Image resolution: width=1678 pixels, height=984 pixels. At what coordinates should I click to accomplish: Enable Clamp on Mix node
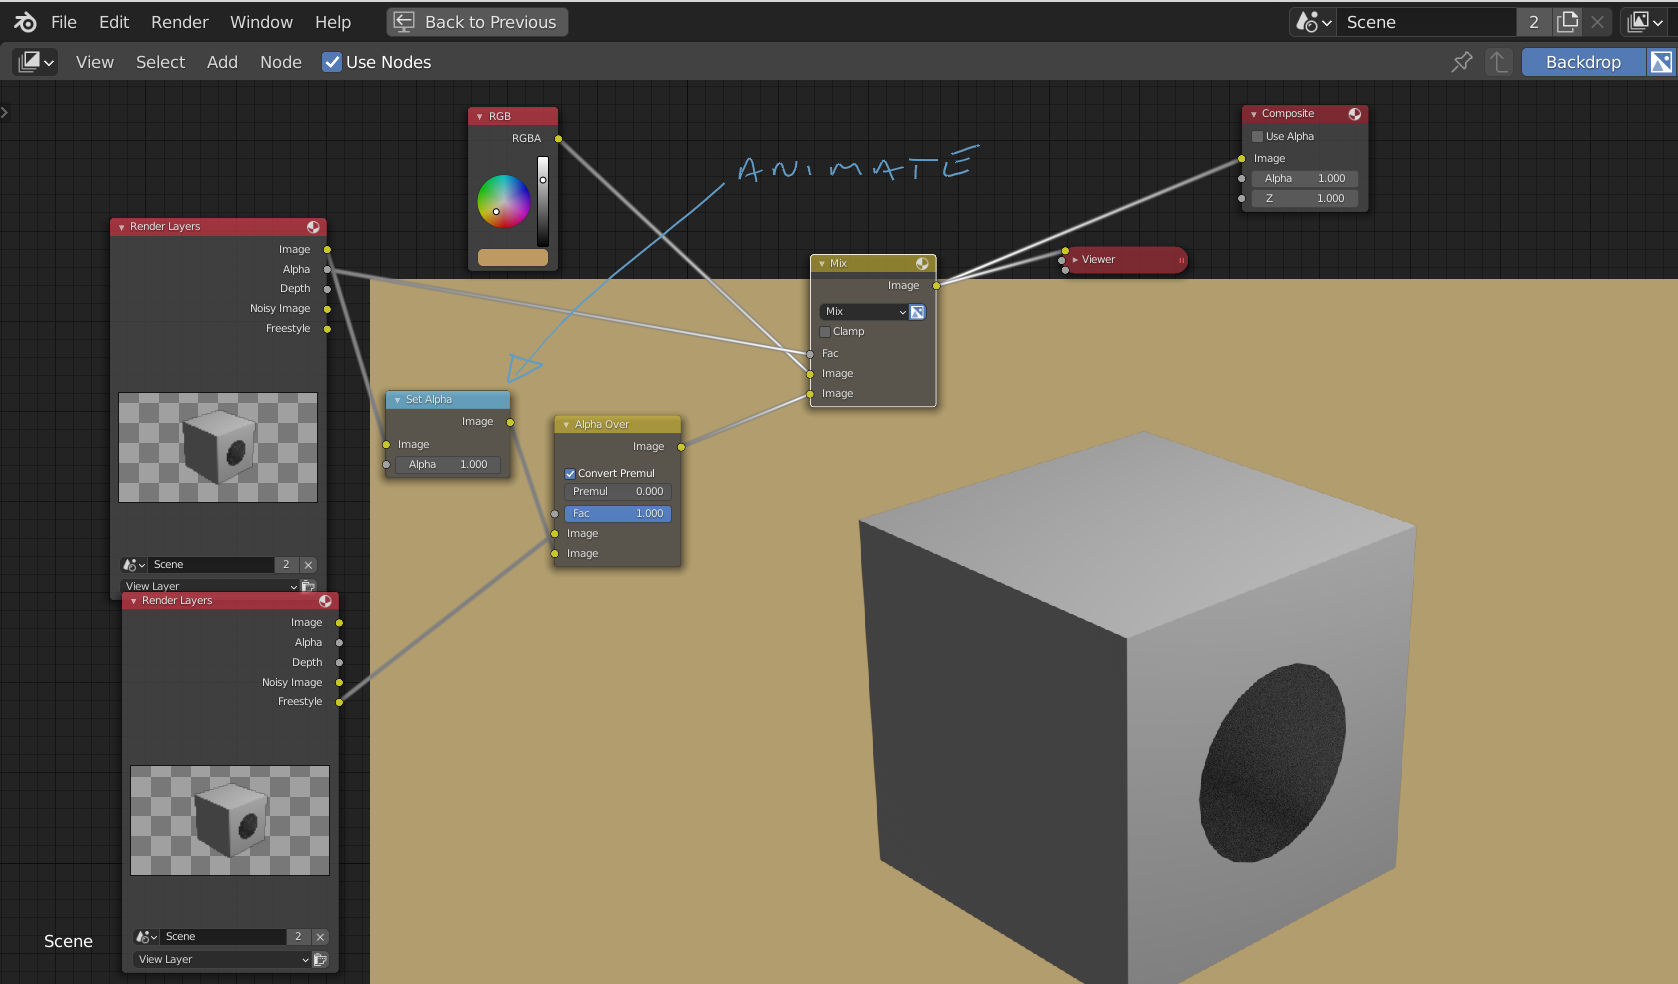[825, 332]
